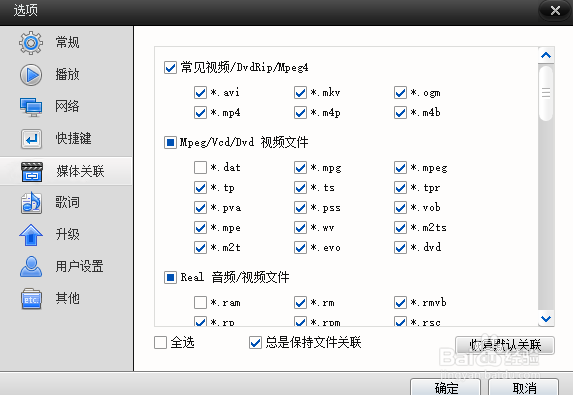
Task: Uncheck the *.mpg checkbox
Action: pos(300,168)
